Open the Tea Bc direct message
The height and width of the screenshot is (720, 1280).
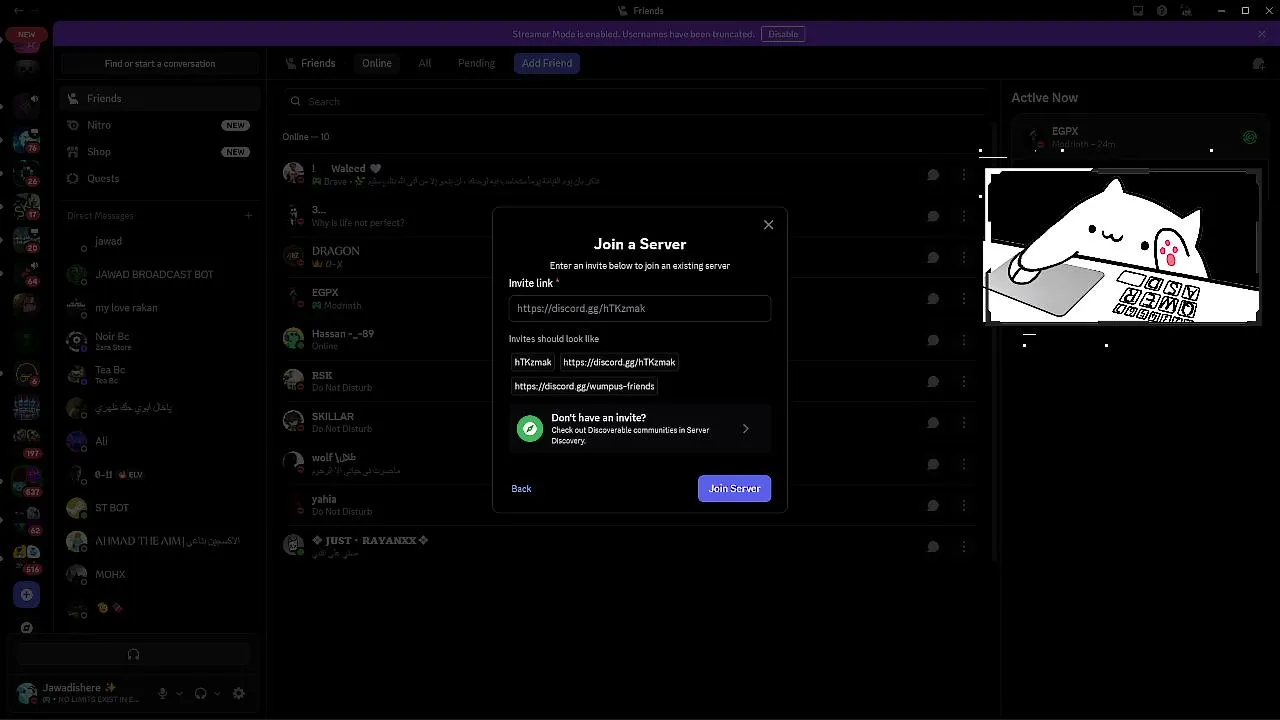(x=160, y=374)
